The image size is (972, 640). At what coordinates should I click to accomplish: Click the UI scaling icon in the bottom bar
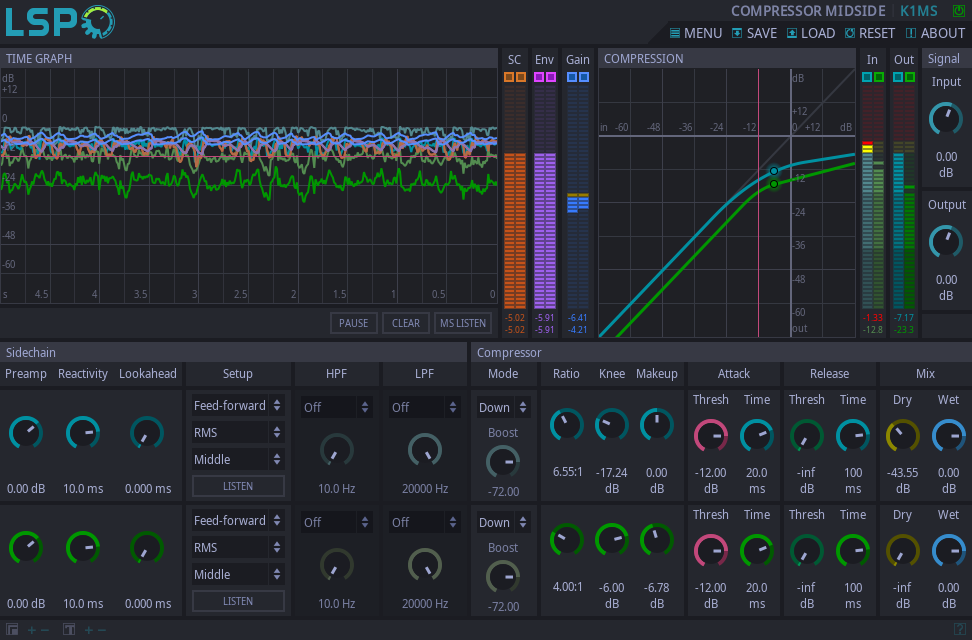(12, 630)
